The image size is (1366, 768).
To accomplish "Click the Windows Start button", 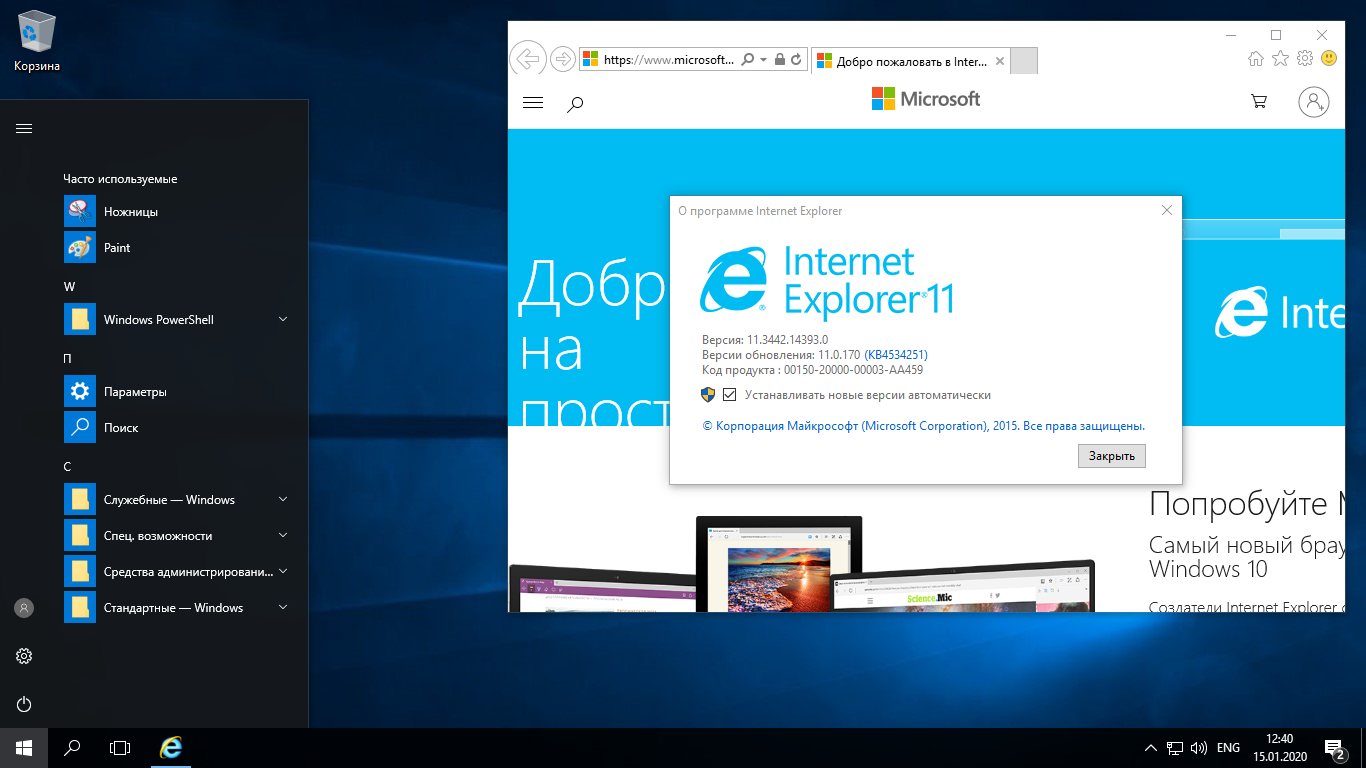I will tap(24, 748).
